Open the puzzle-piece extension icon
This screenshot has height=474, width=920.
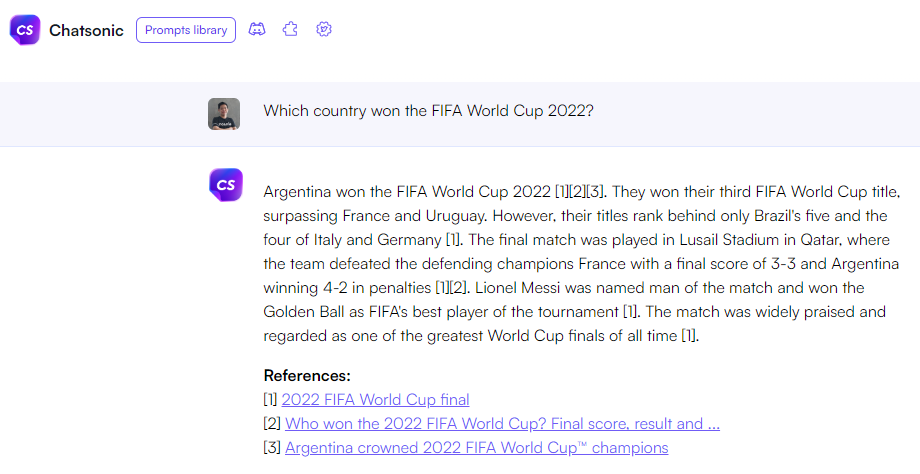(x=290, y=29)
